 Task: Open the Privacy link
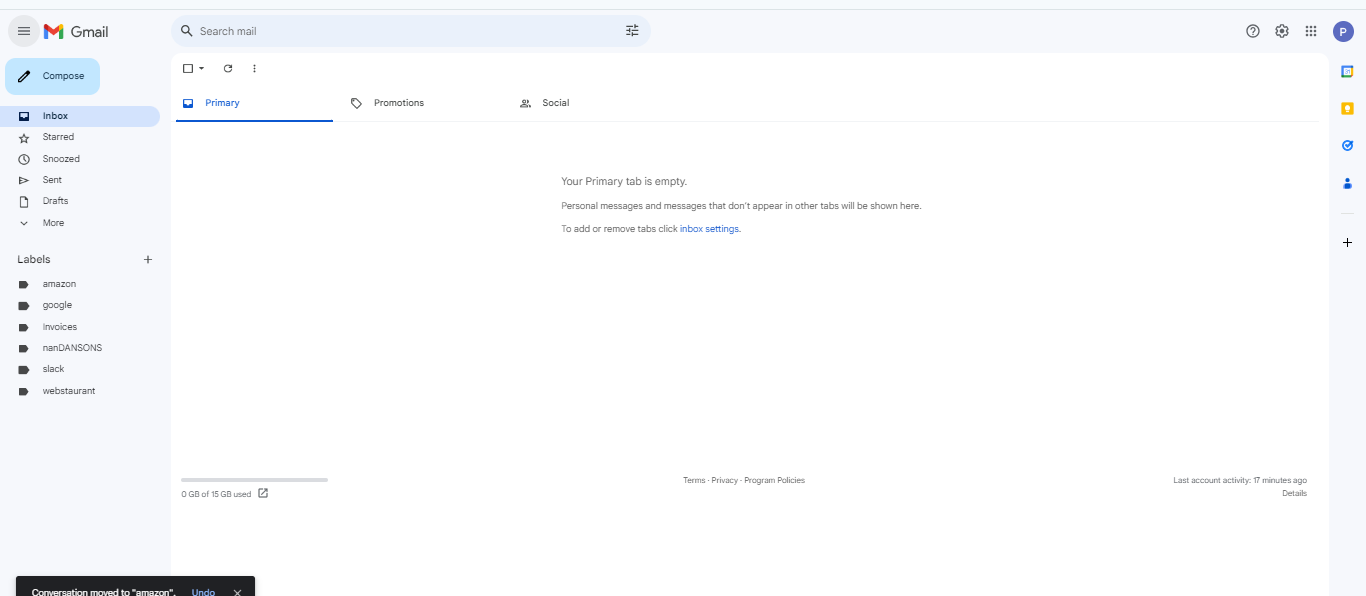[725, 480]
